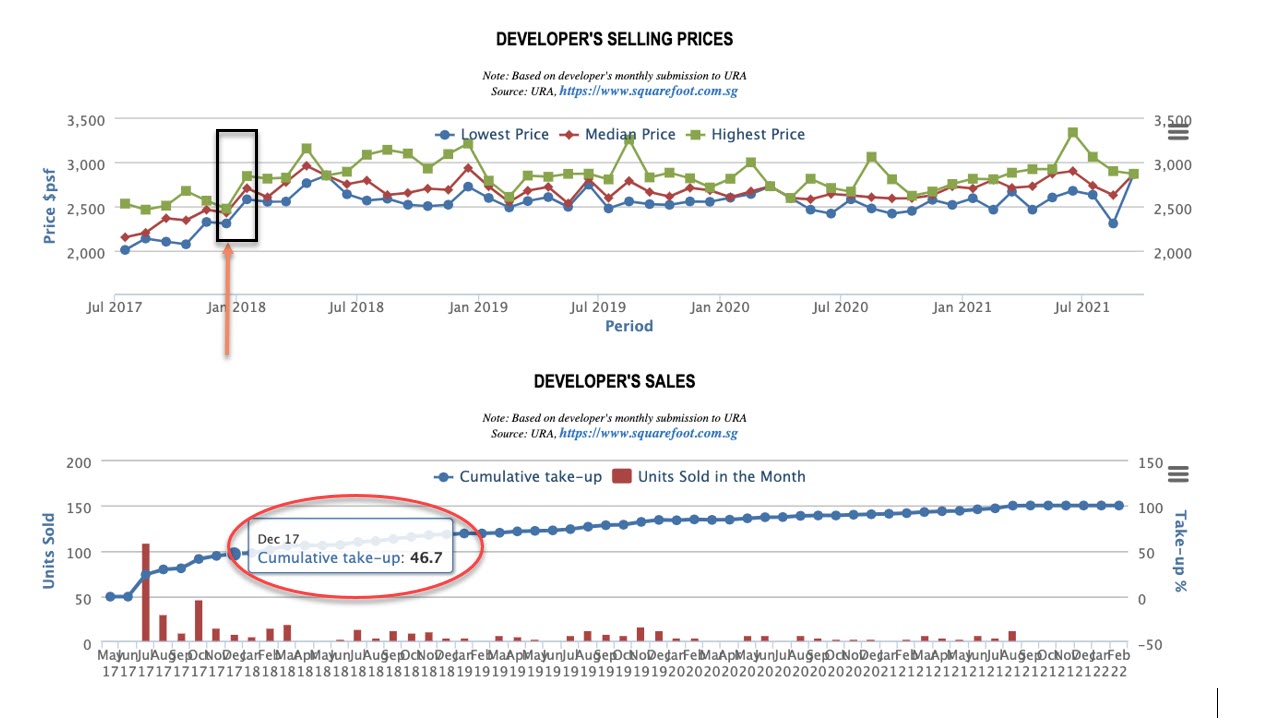Toggle Units Sold in the Month legend
1261x724 pixels.
(710, 477)
